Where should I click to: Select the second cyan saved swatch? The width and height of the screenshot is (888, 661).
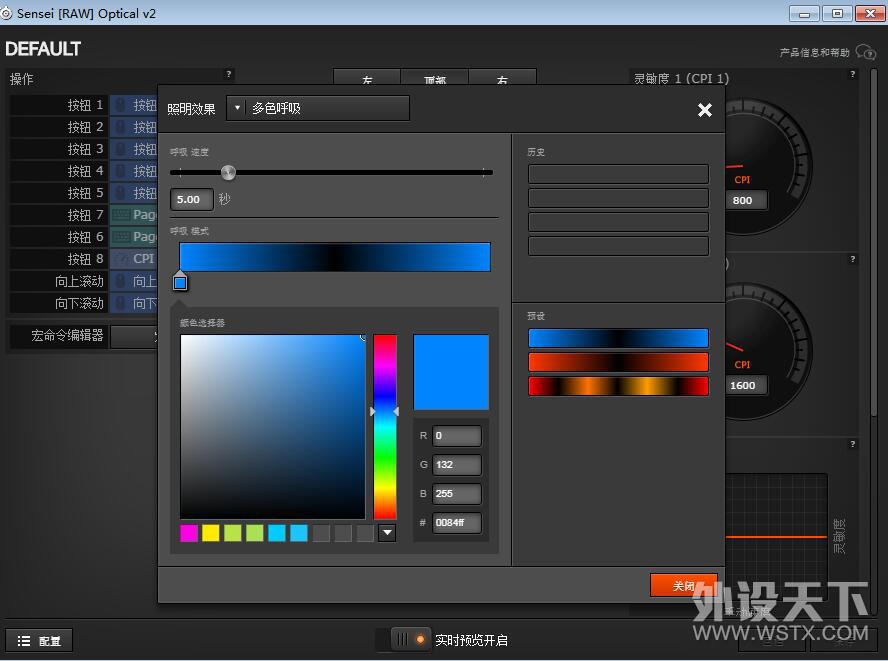[299, 533]
